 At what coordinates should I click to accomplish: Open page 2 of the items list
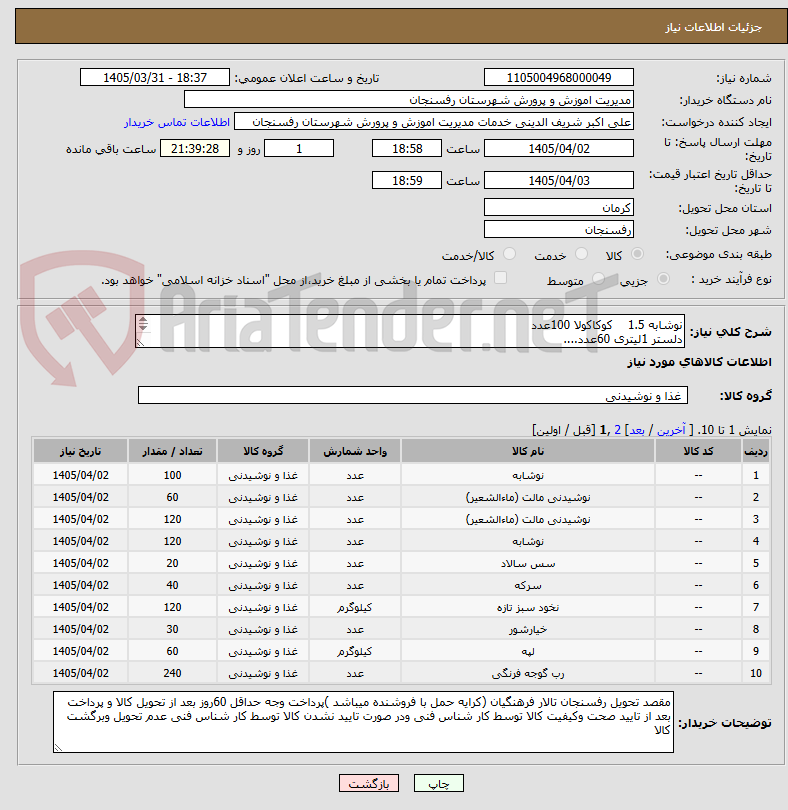[x=617, y=430]
